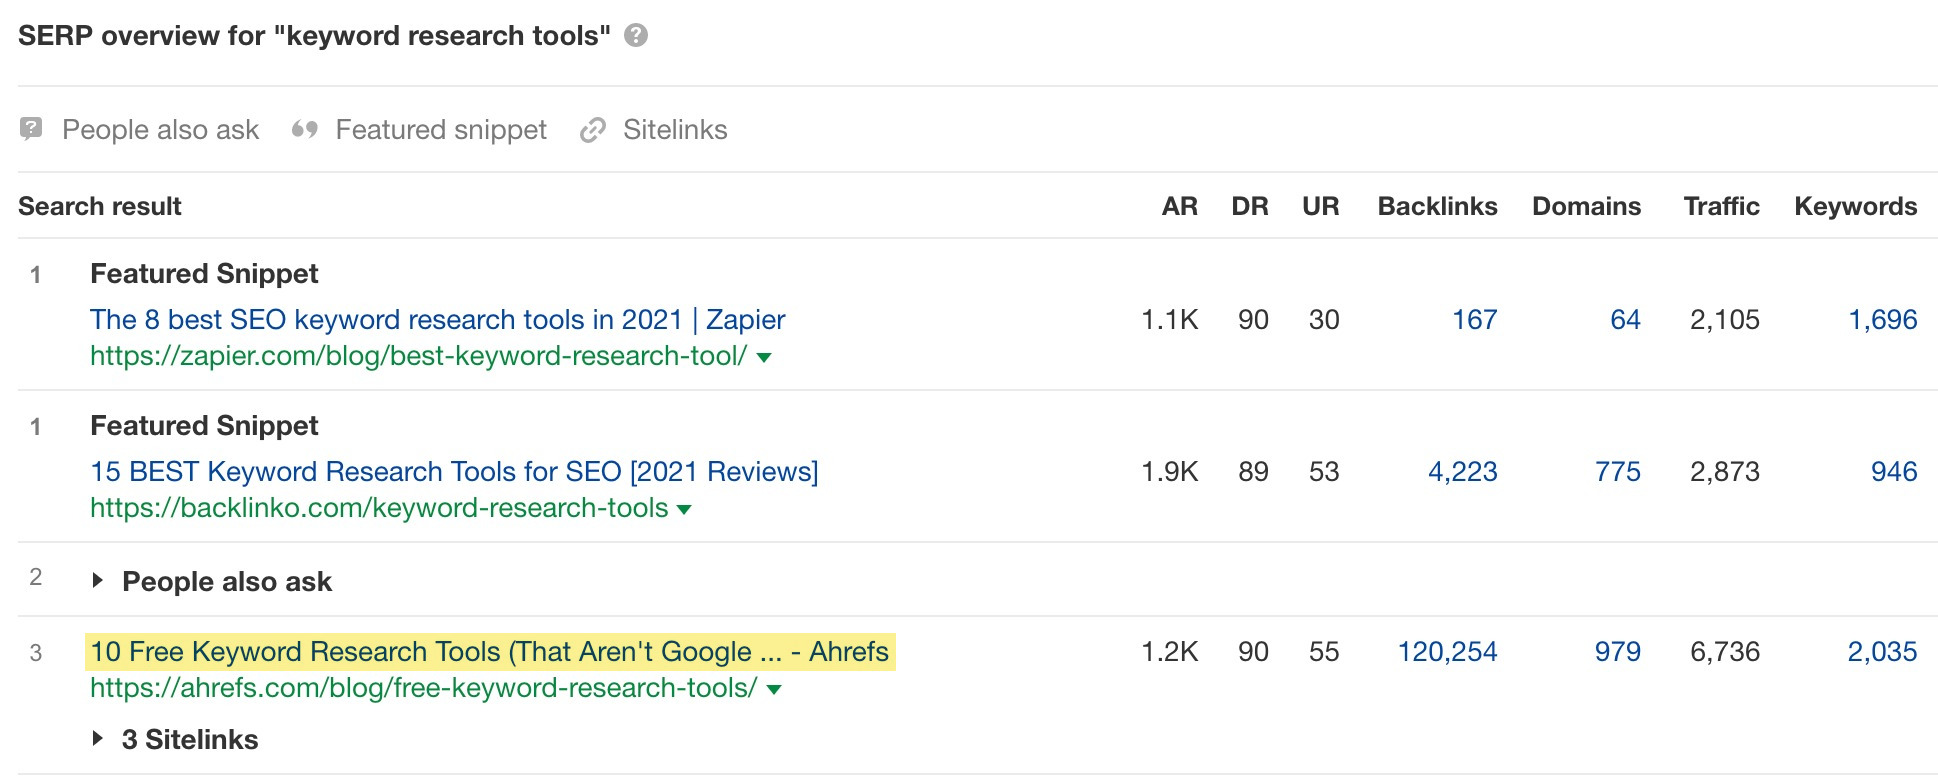Image resolution: width=1938 pixels, height=776 pixels.
Task: Click the Backlinks column header
Action: click(x=1437, y=207)
